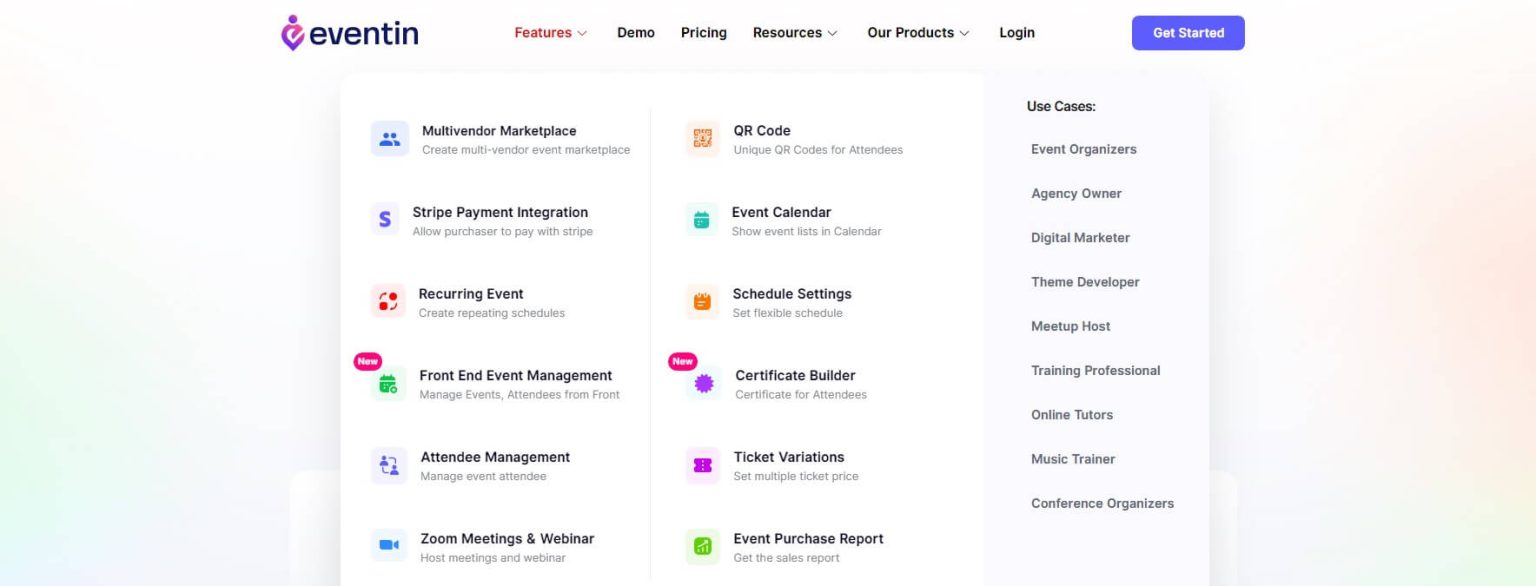Click the Ticket Variations icon

tap(702, 464)
